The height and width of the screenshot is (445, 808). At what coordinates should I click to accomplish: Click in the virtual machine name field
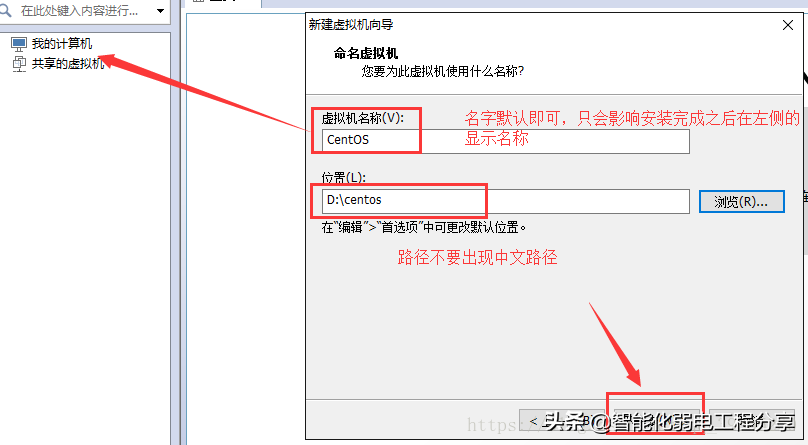pos(505,140)
